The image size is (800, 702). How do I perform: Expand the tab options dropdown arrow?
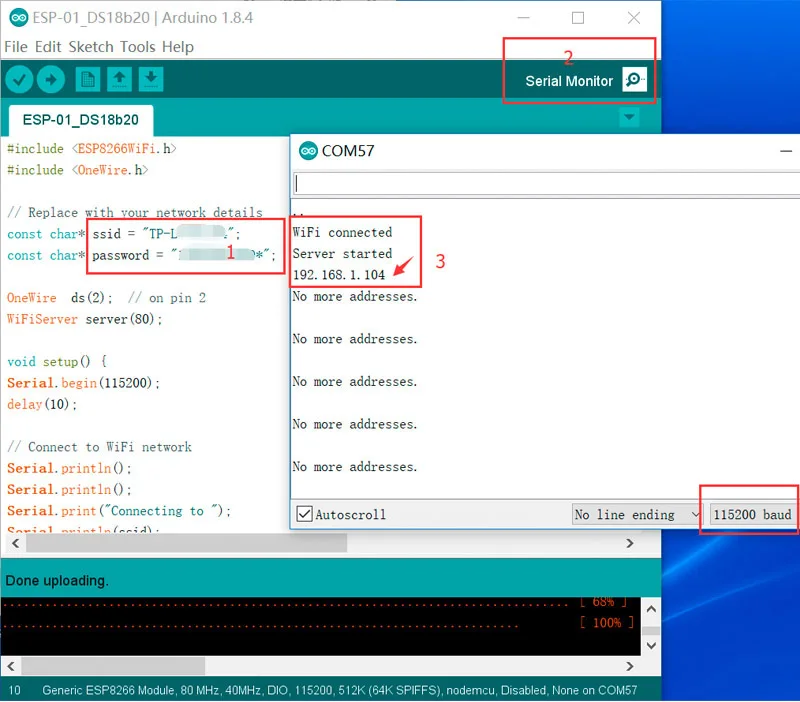[x=630, y=117]
